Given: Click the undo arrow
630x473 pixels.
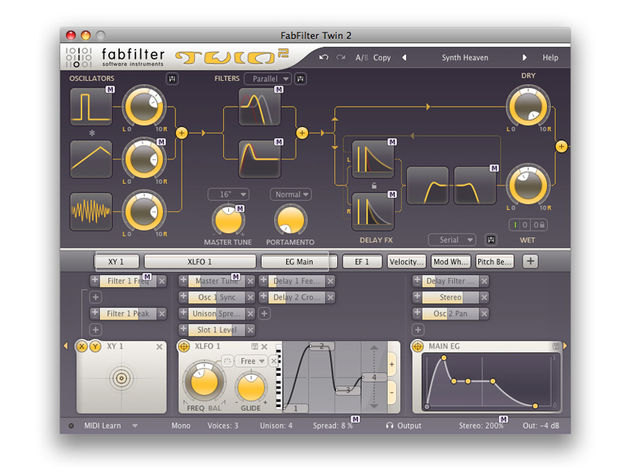Looking at the screenshot, I should point(323,57).
